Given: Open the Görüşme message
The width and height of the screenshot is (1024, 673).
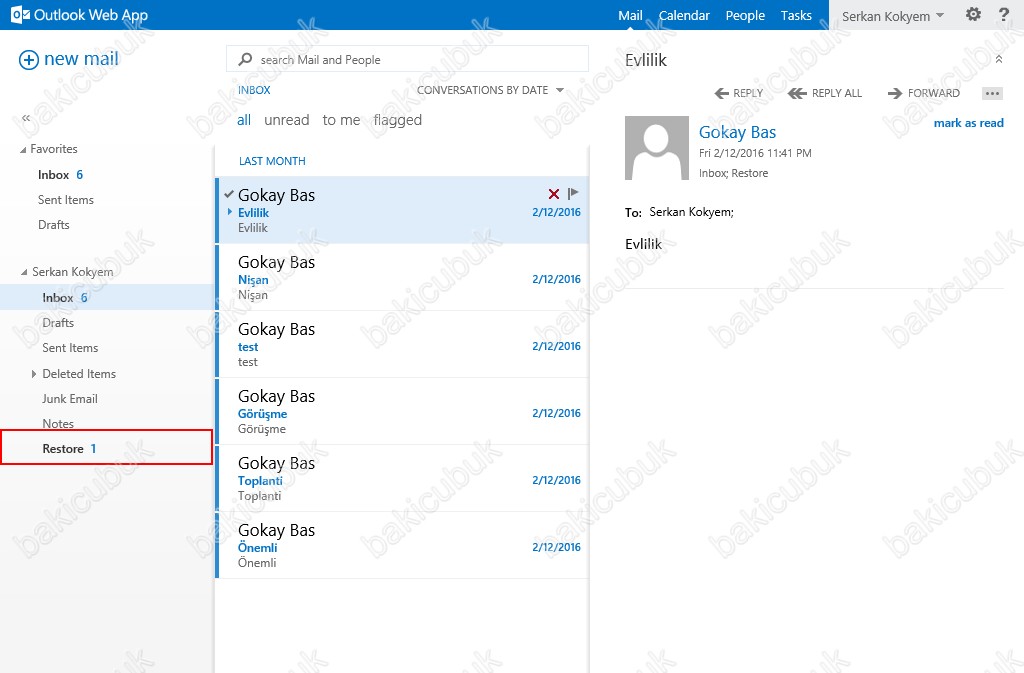Looking at the screenshot, I should point(402,413).
